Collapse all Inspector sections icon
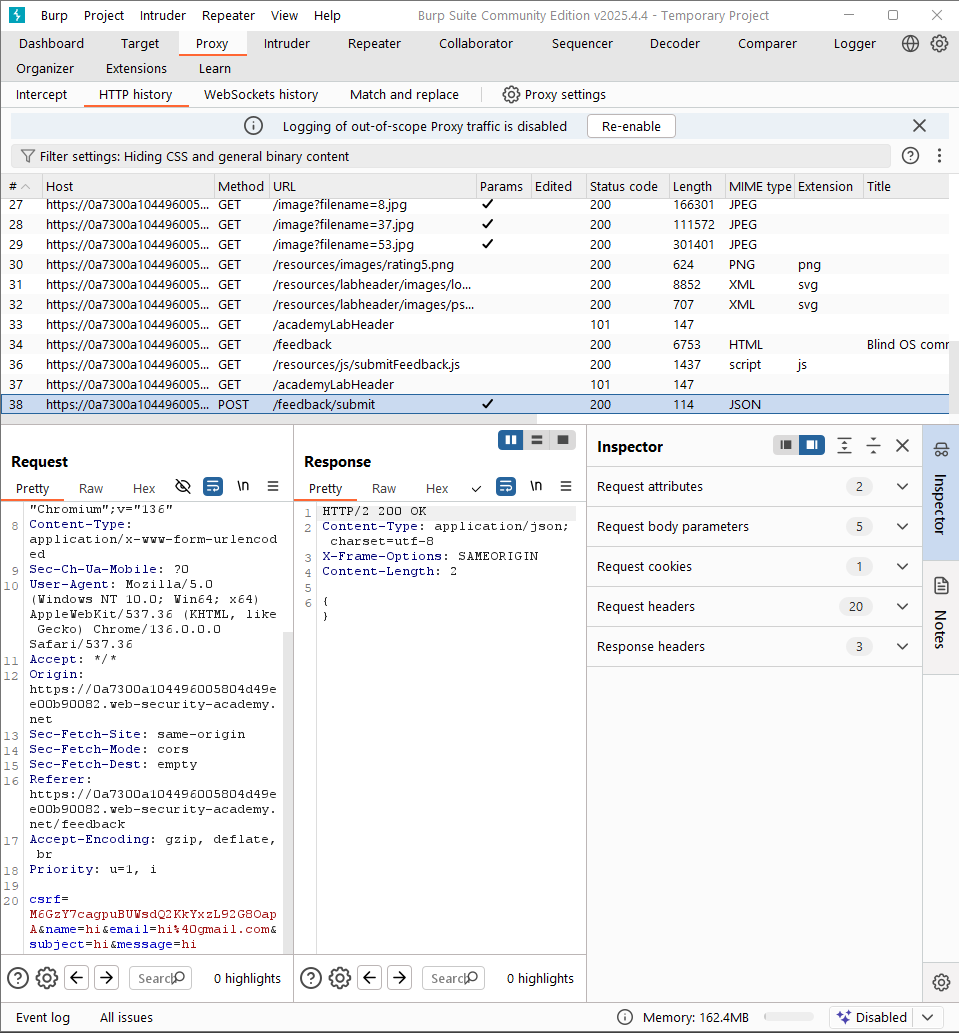 click(873, 446)
